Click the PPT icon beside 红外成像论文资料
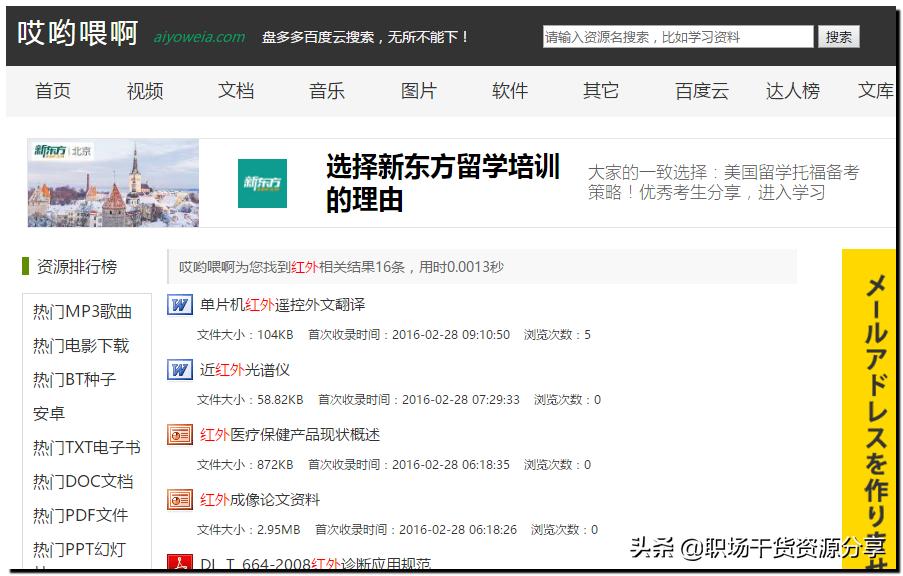This screenshot has height=576, width=903. click(x=179, y=500)
